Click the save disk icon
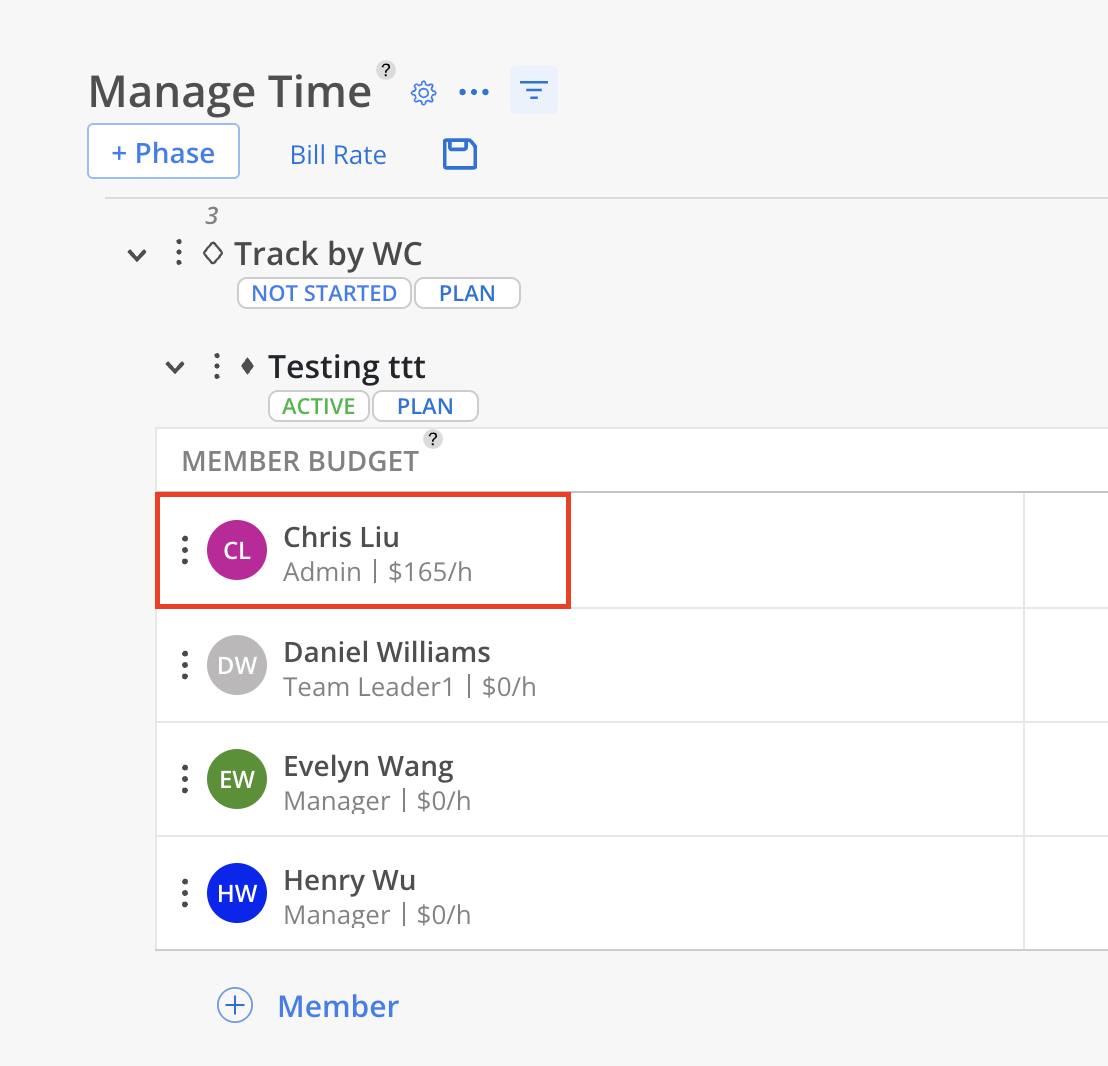The image size is (1108, 1066). (x=460, y=153)
